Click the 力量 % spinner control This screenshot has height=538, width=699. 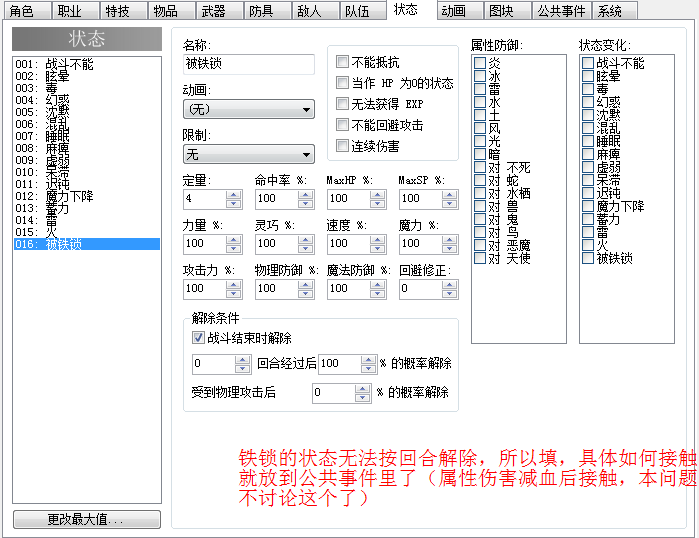233,244
